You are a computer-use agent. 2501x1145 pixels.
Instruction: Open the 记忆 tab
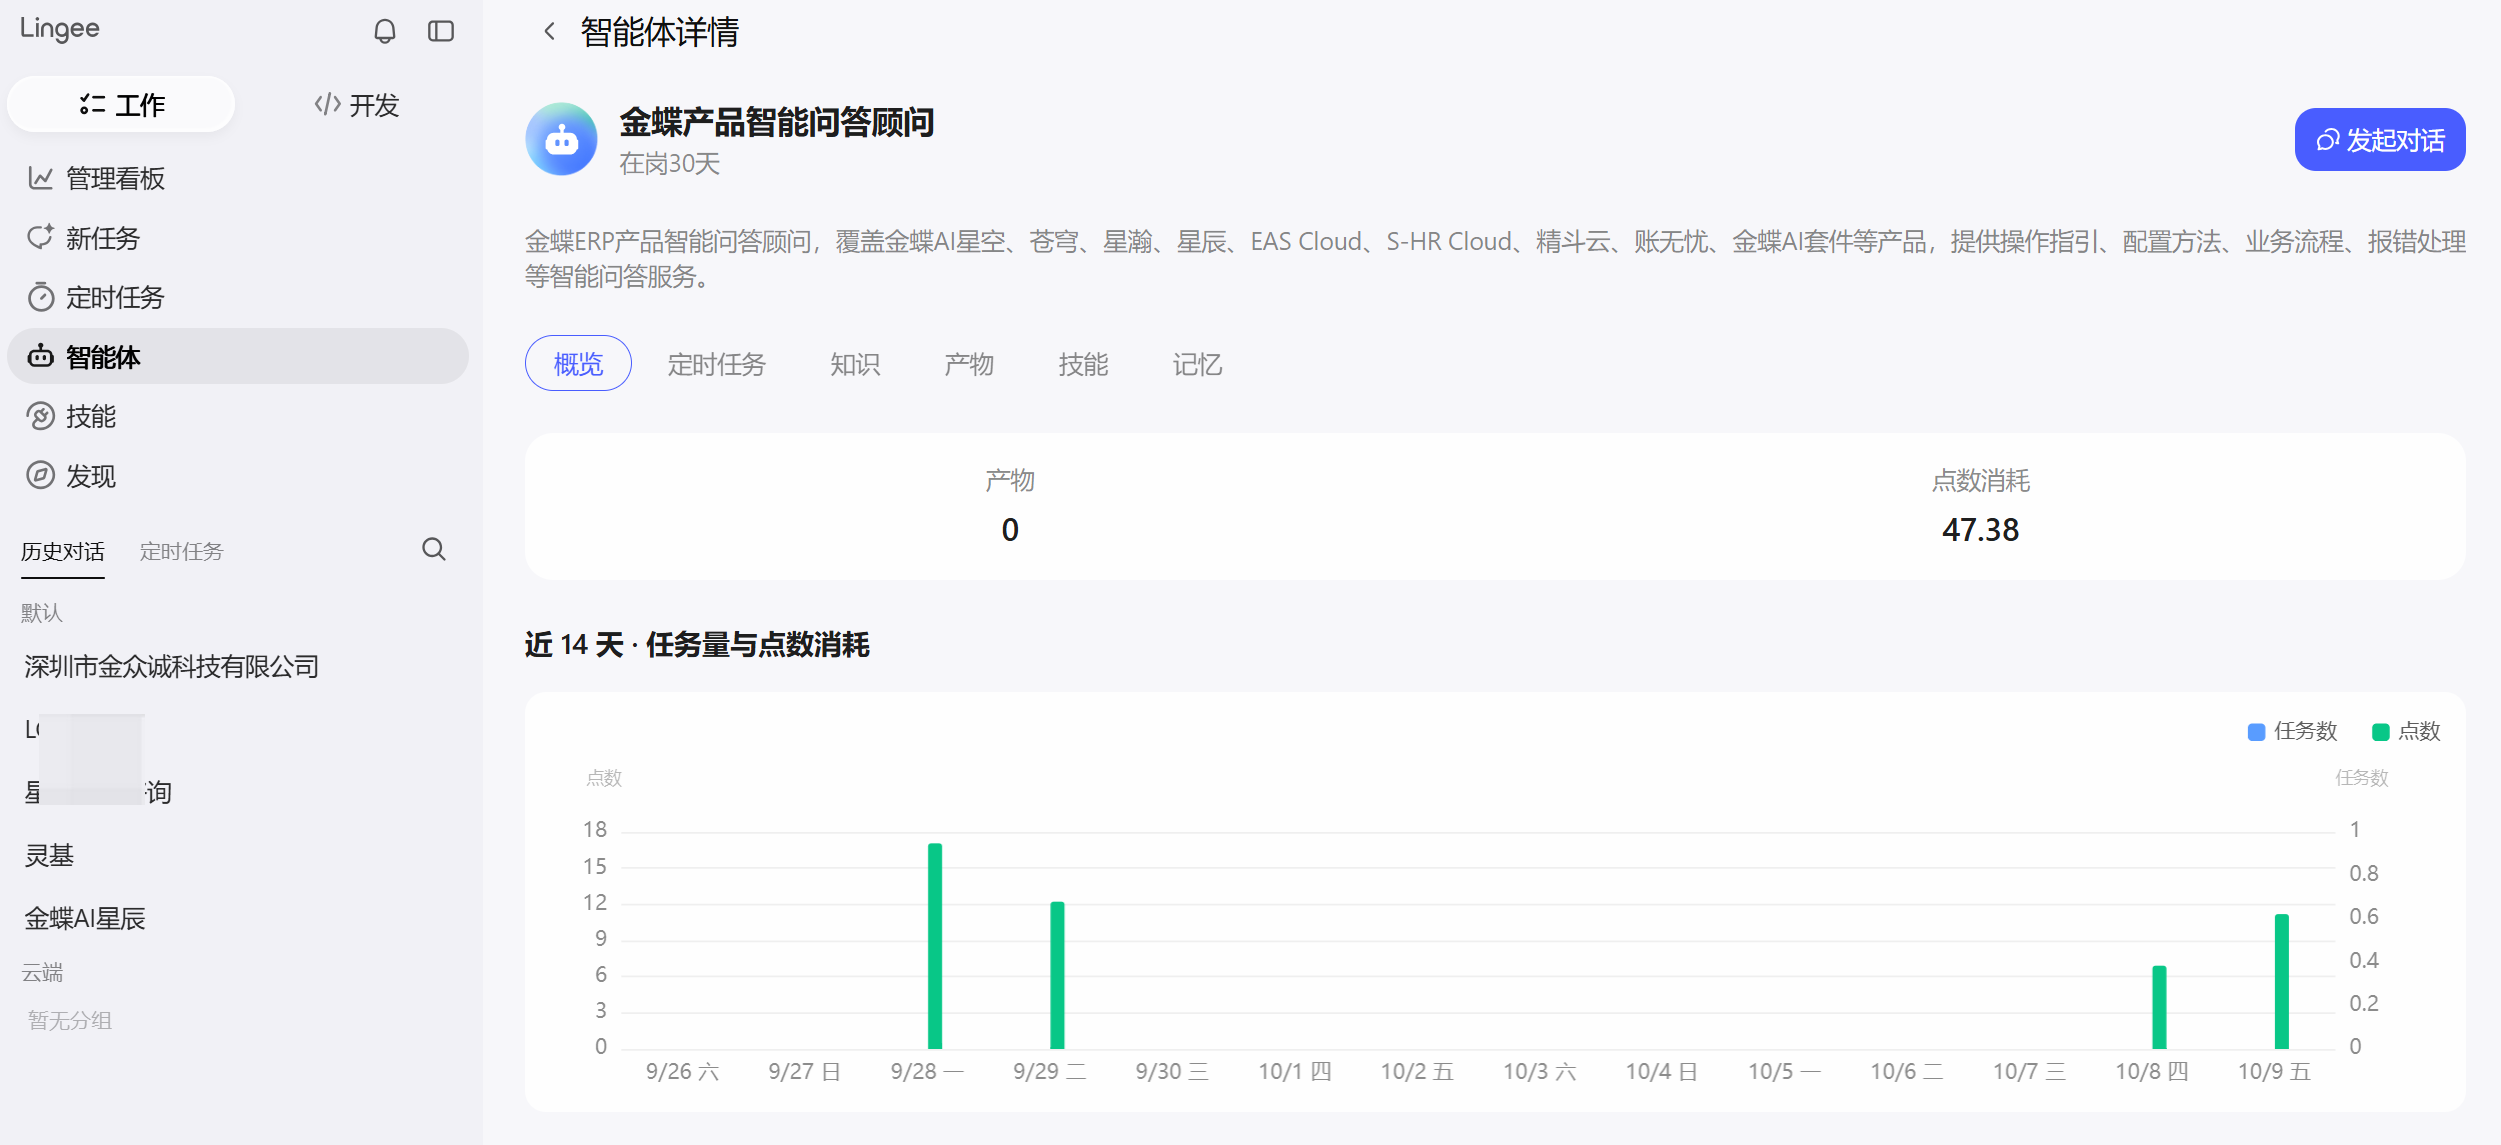pyautogui.click(x=1197, y=364)
